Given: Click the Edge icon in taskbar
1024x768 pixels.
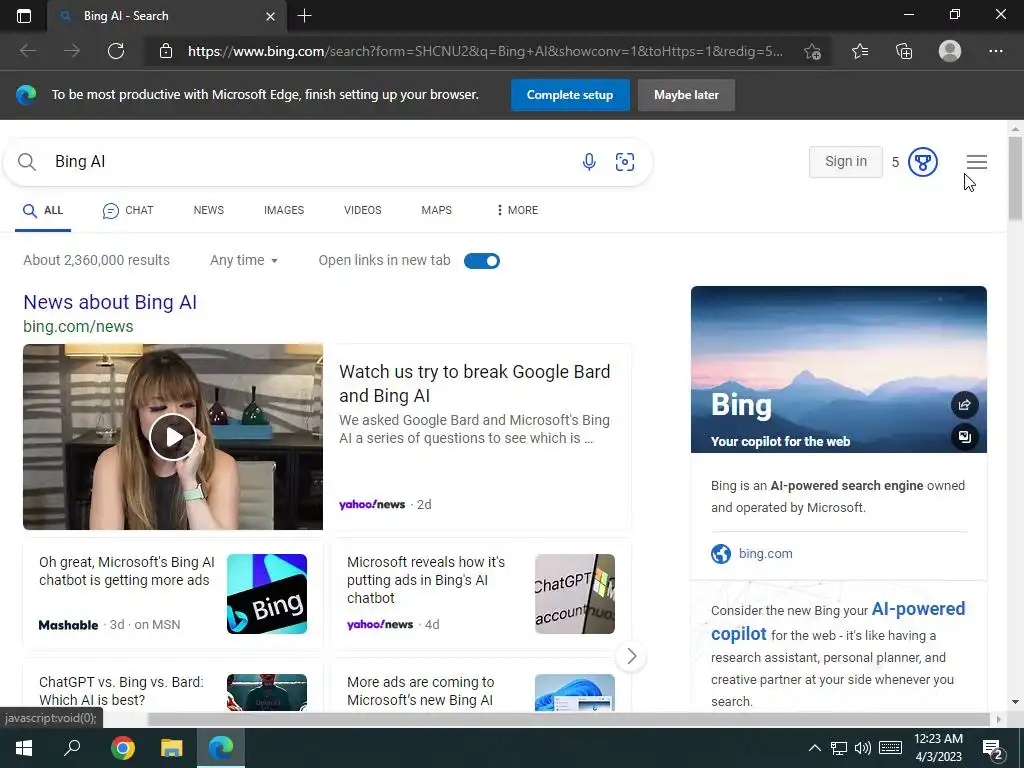Looking at the screenshot, I should pyautogui.click(x=221, y=748).
